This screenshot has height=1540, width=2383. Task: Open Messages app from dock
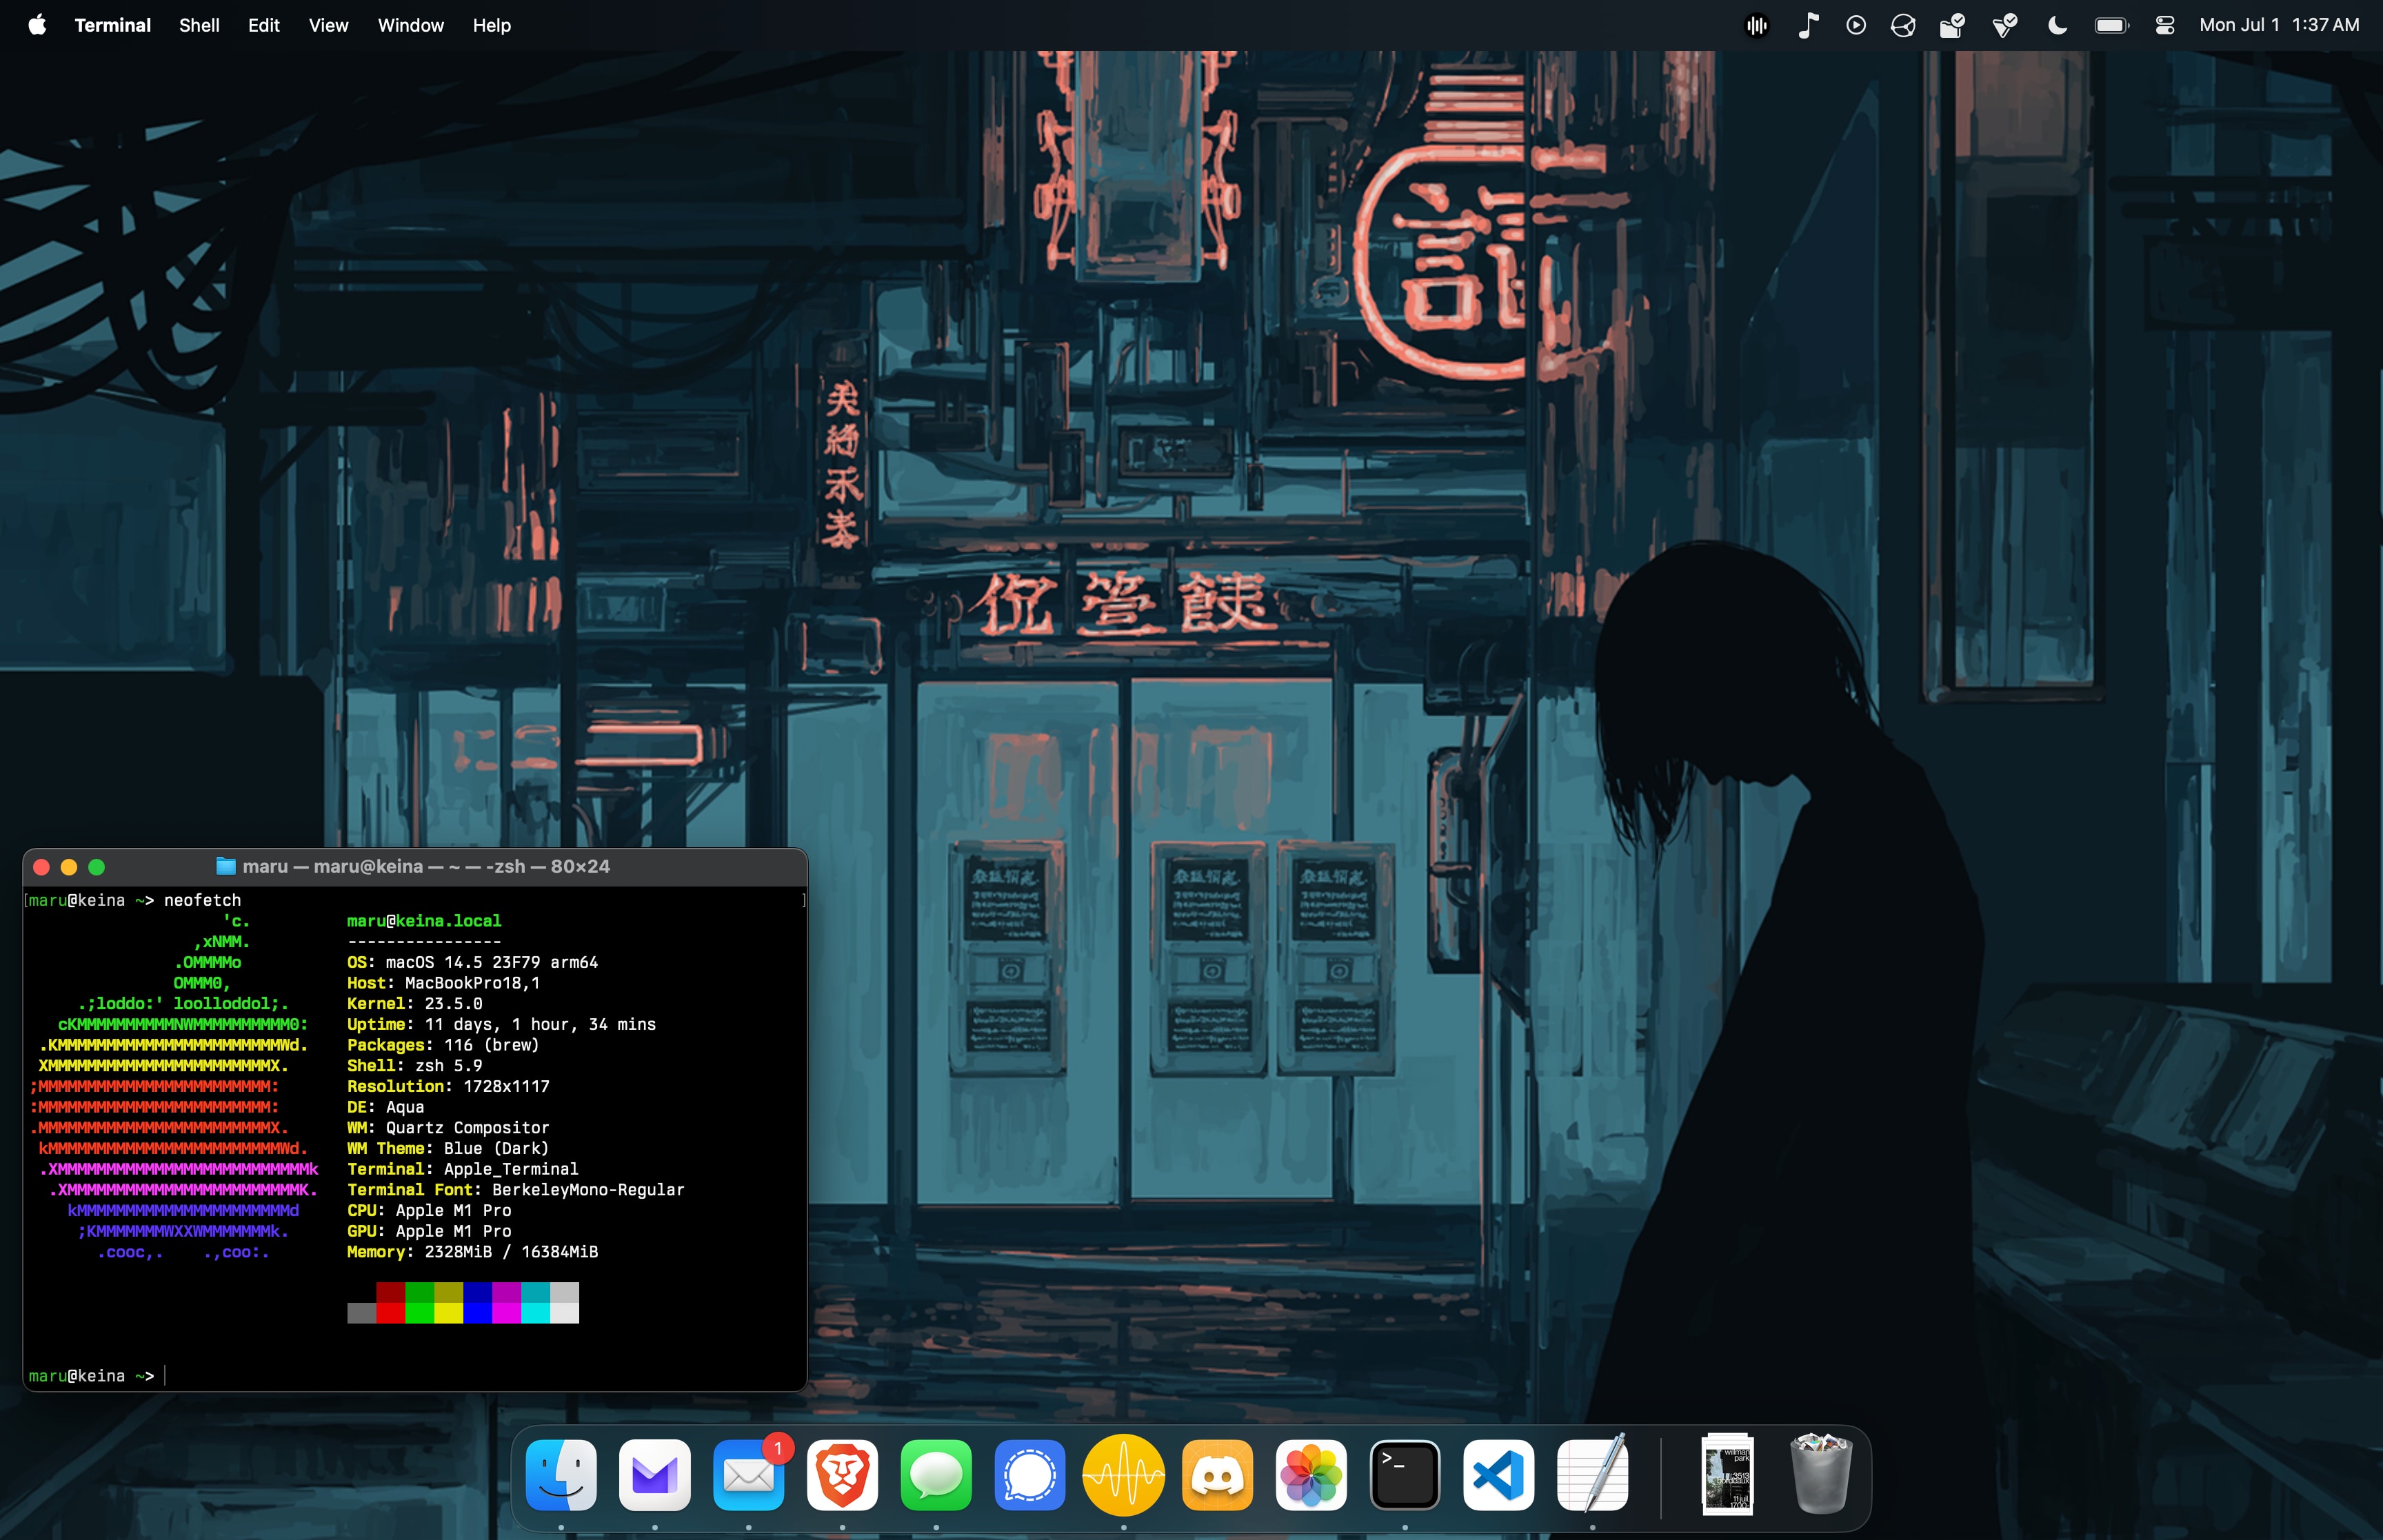click(938, 1477)
